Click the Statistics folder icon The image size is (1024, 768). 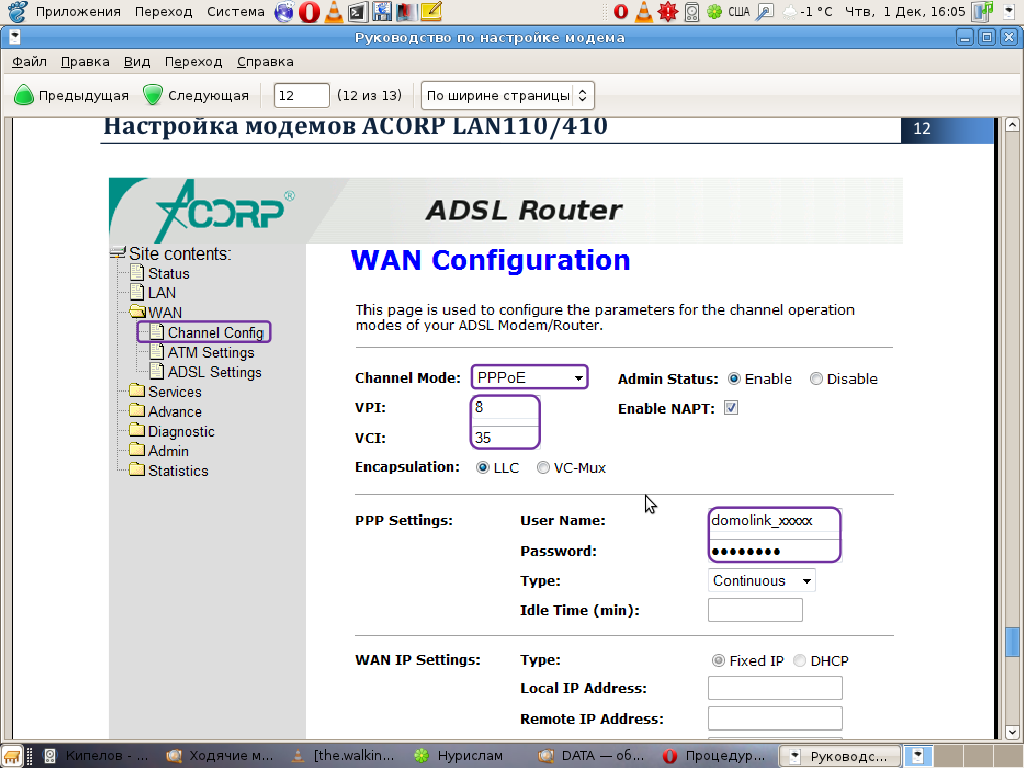coord(137,469)
